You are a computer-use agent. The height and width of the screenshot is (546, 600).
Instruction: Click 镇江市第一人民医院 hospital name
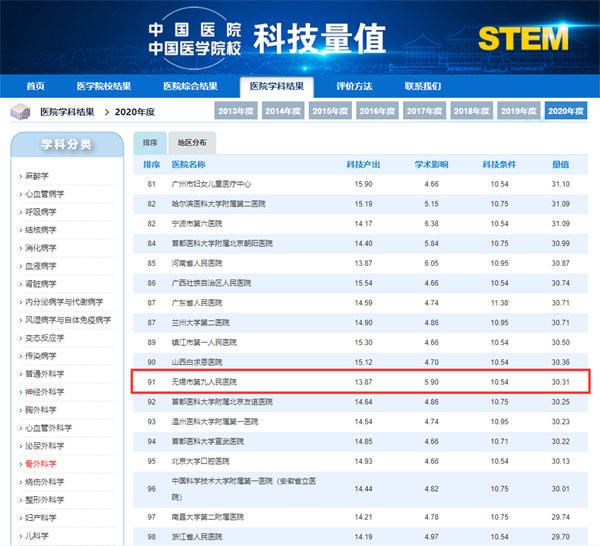[x=204, y=342]
